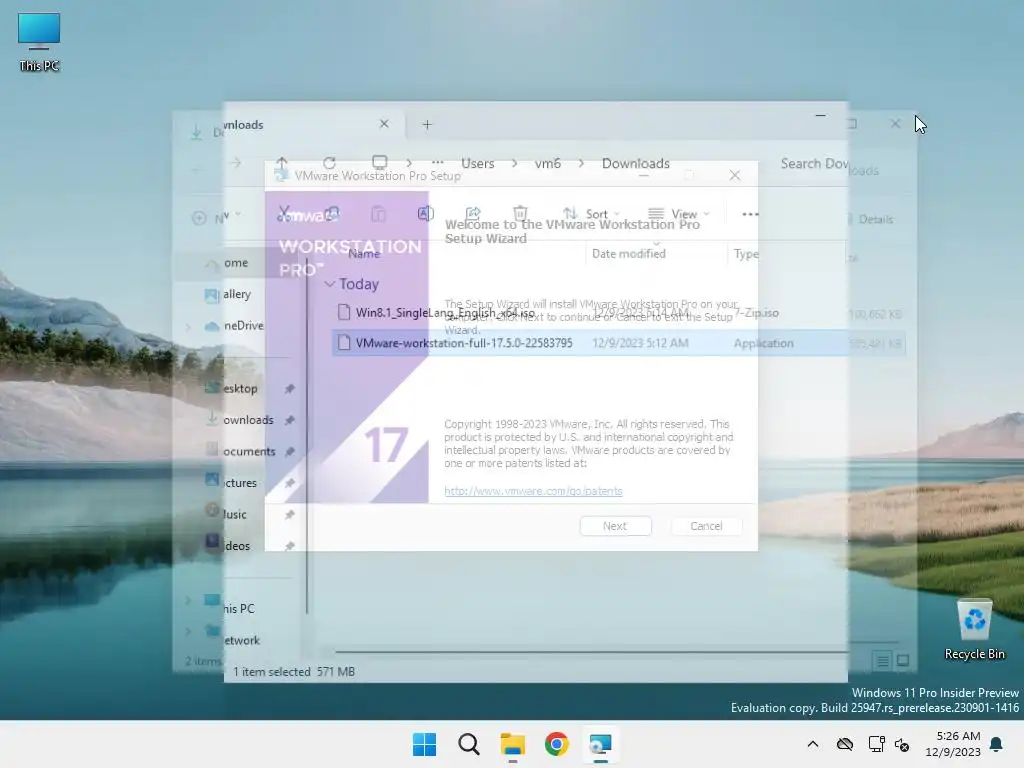
Task: Open the See more ellipsis in Explorer toolbar
Action: [750, 214]
